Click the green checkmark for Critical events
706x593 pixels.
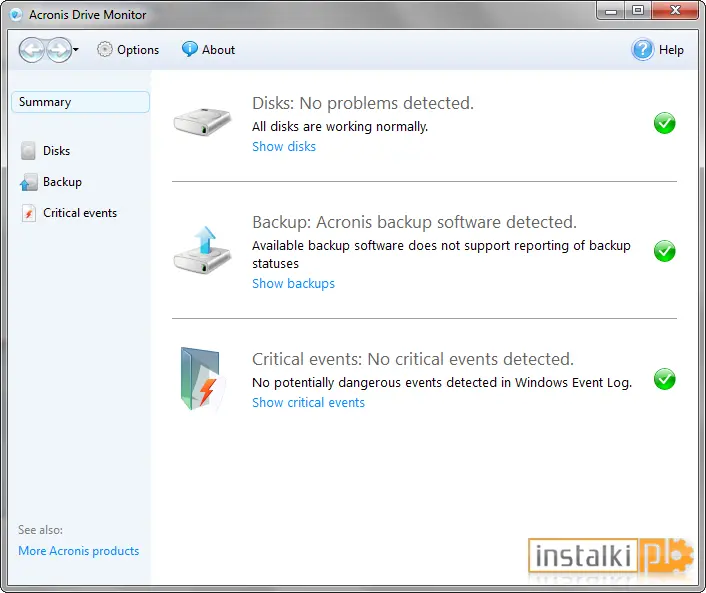point(665,379)
